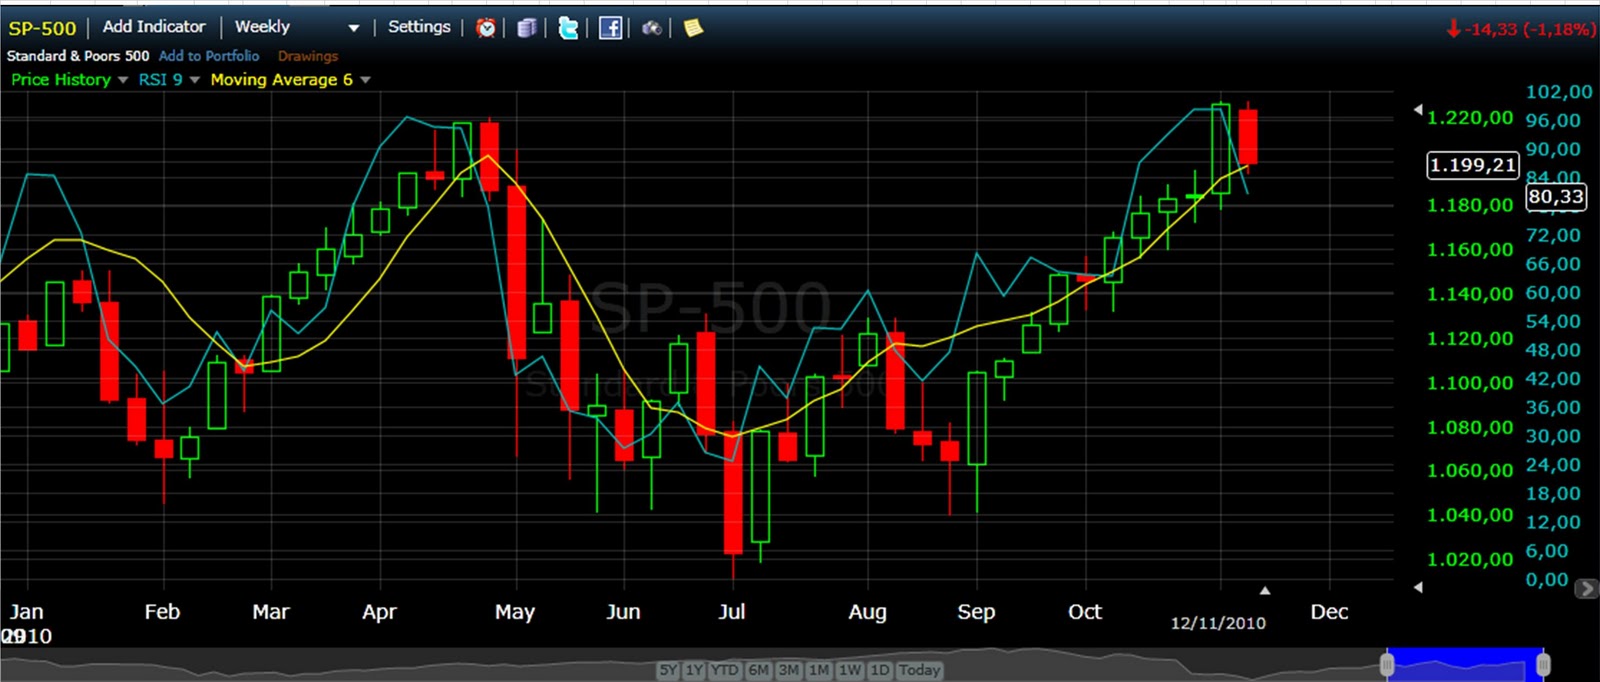Select the 1D range button
This screenshot has width=1600, height=682.
(880, 670)
